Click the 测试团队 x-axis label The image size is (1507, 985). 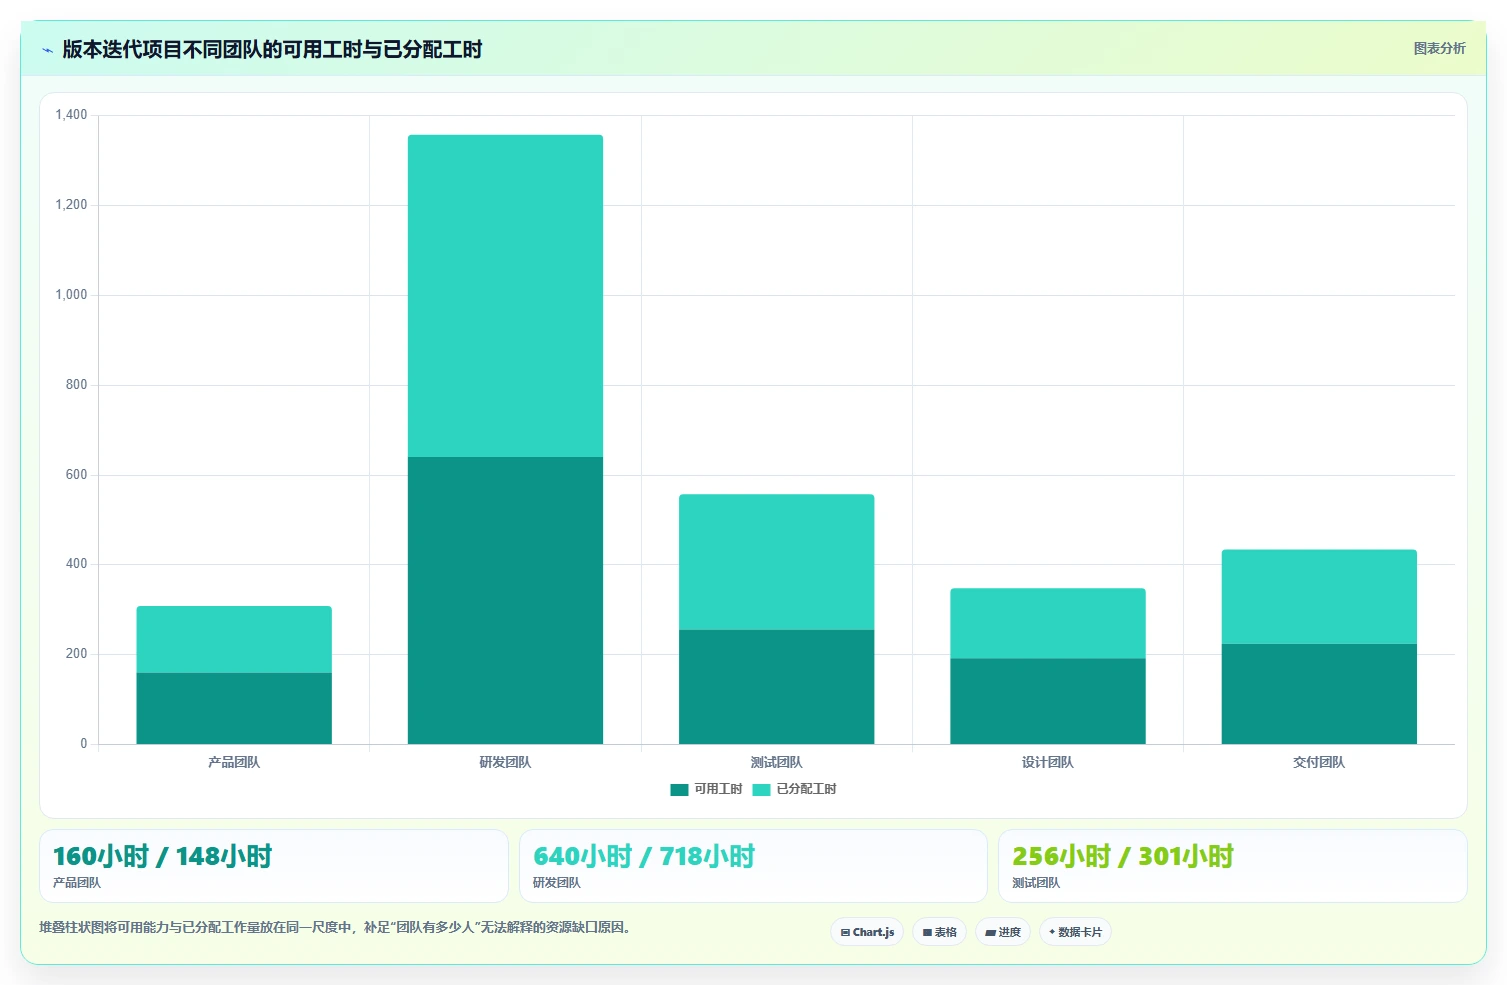point(776,762)
